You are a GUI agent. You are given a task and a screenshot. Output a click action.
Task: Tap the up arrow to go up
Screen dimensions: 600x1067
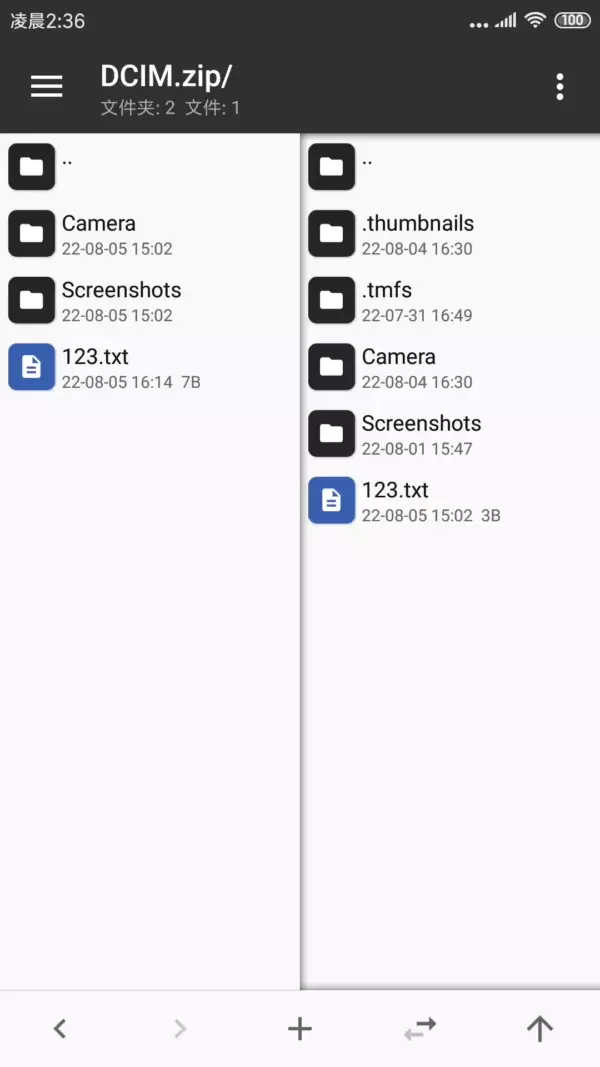(540, 1028)
